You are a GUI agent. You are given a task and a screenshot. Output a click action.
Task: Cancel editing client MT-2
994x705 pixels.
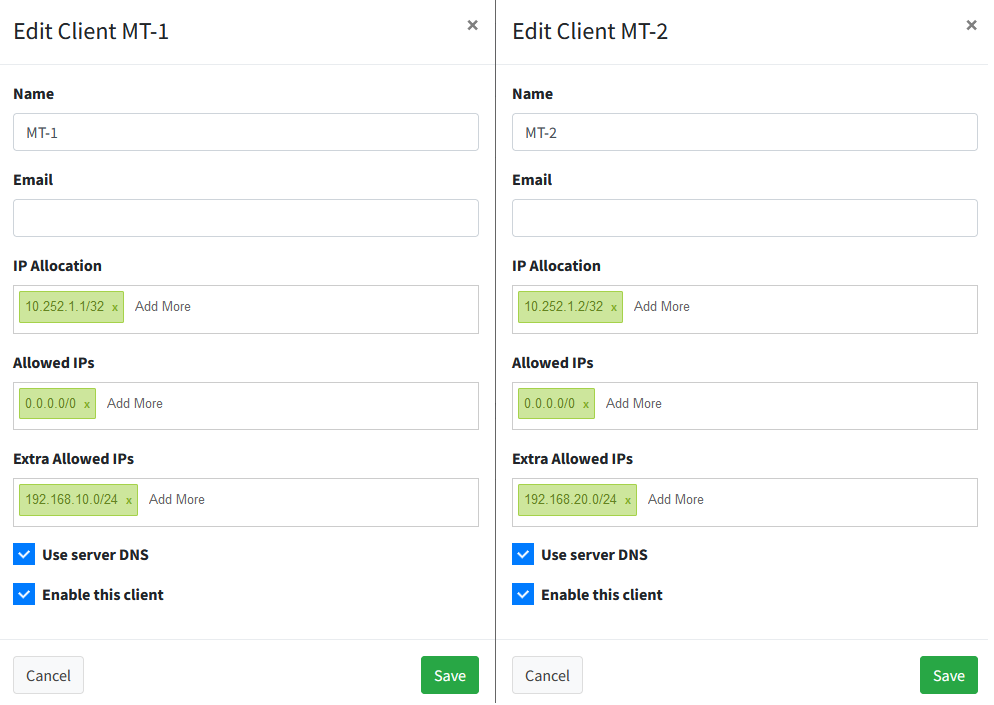pyautogui.click(x=547, y=675)
